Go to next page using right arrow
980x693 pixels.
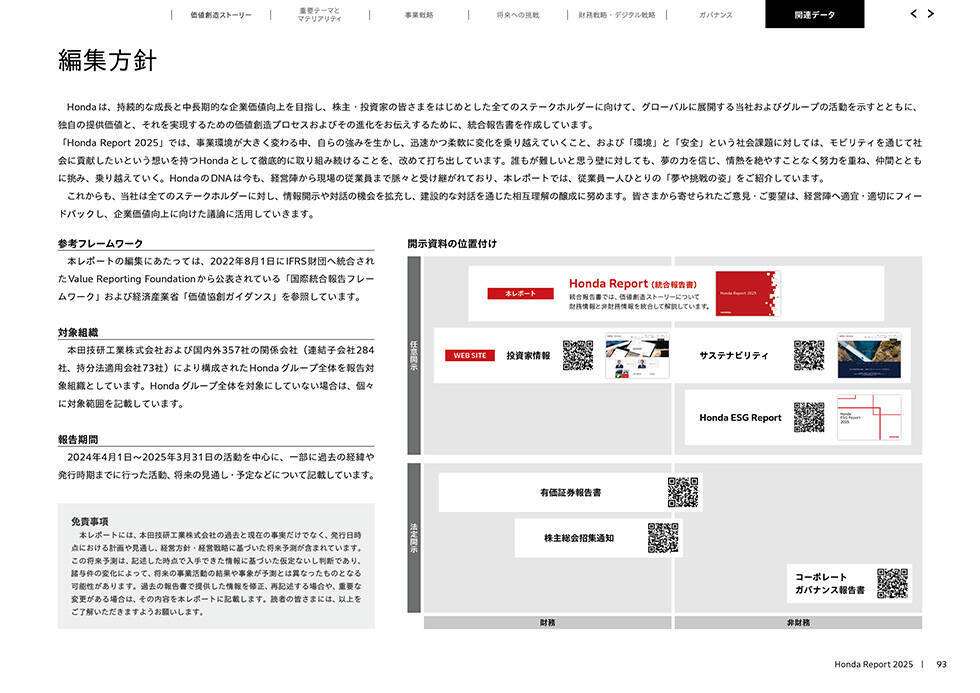coord(931,14)
